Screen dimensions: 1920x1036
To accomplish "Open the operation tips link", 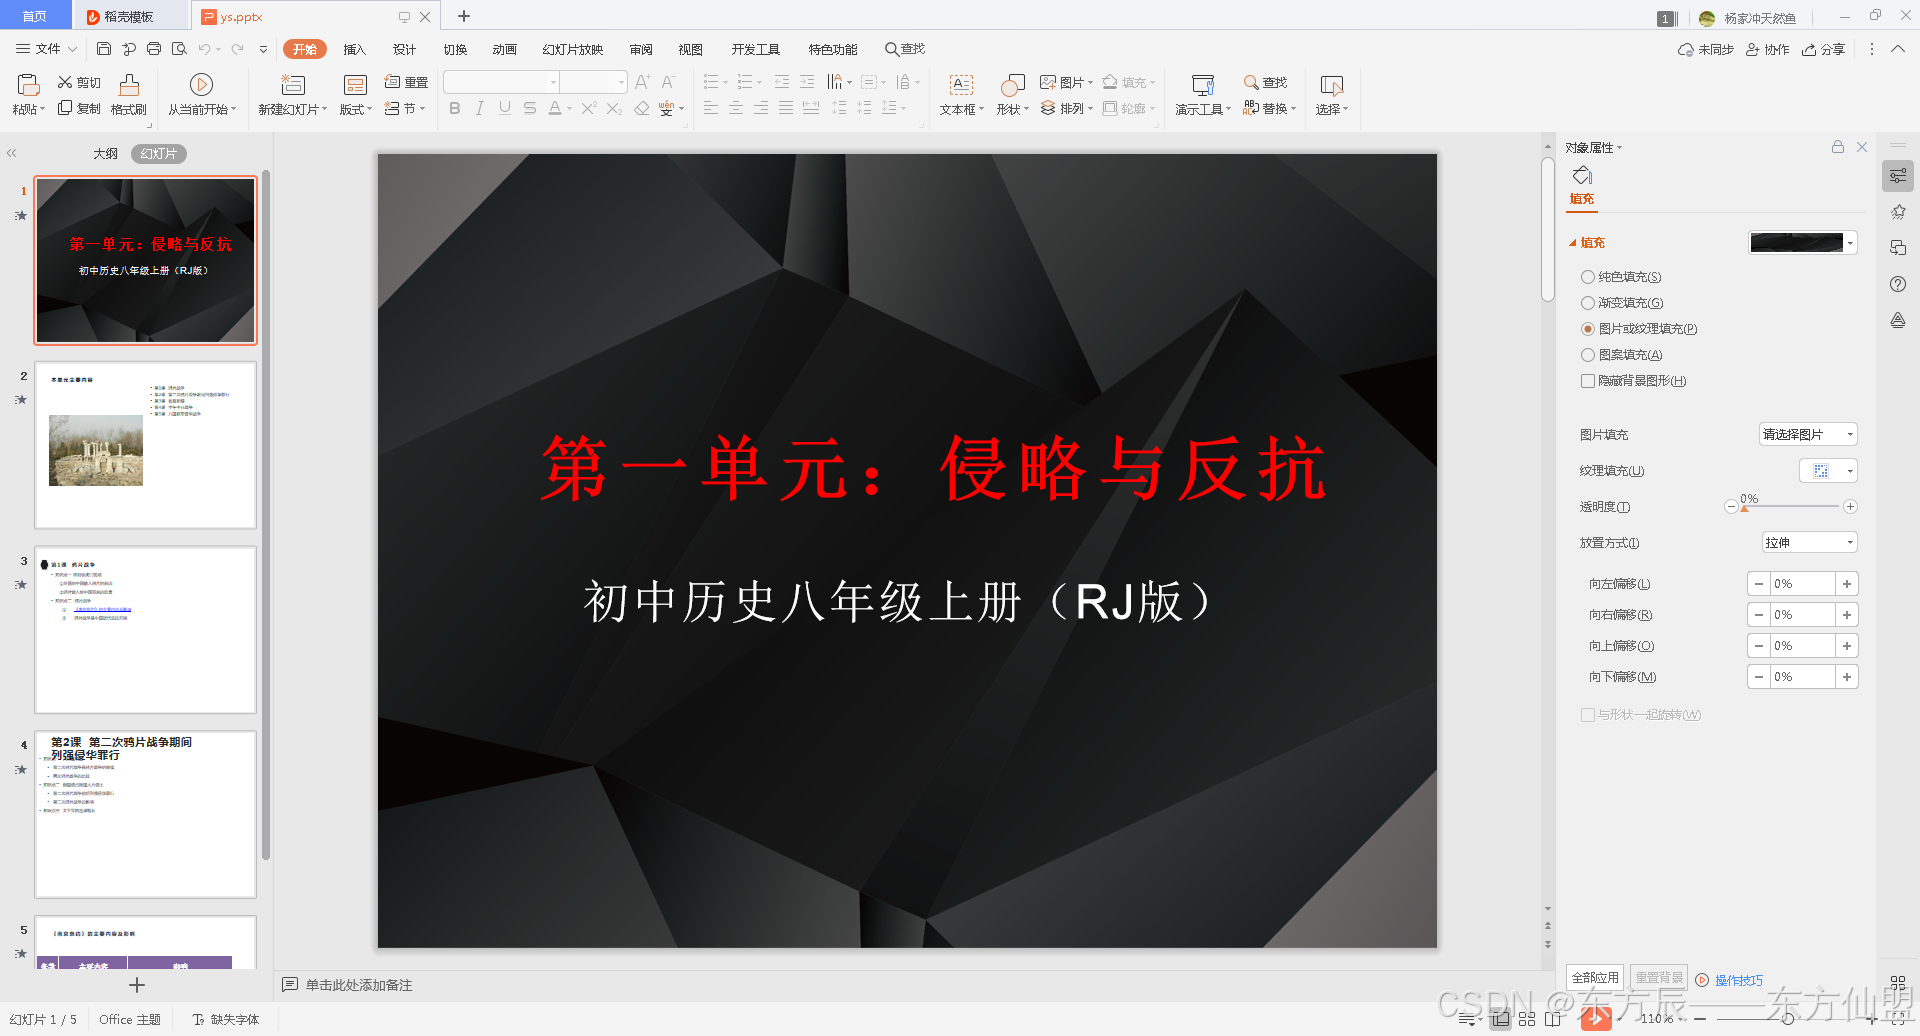I will click(x=1739, y=980).
